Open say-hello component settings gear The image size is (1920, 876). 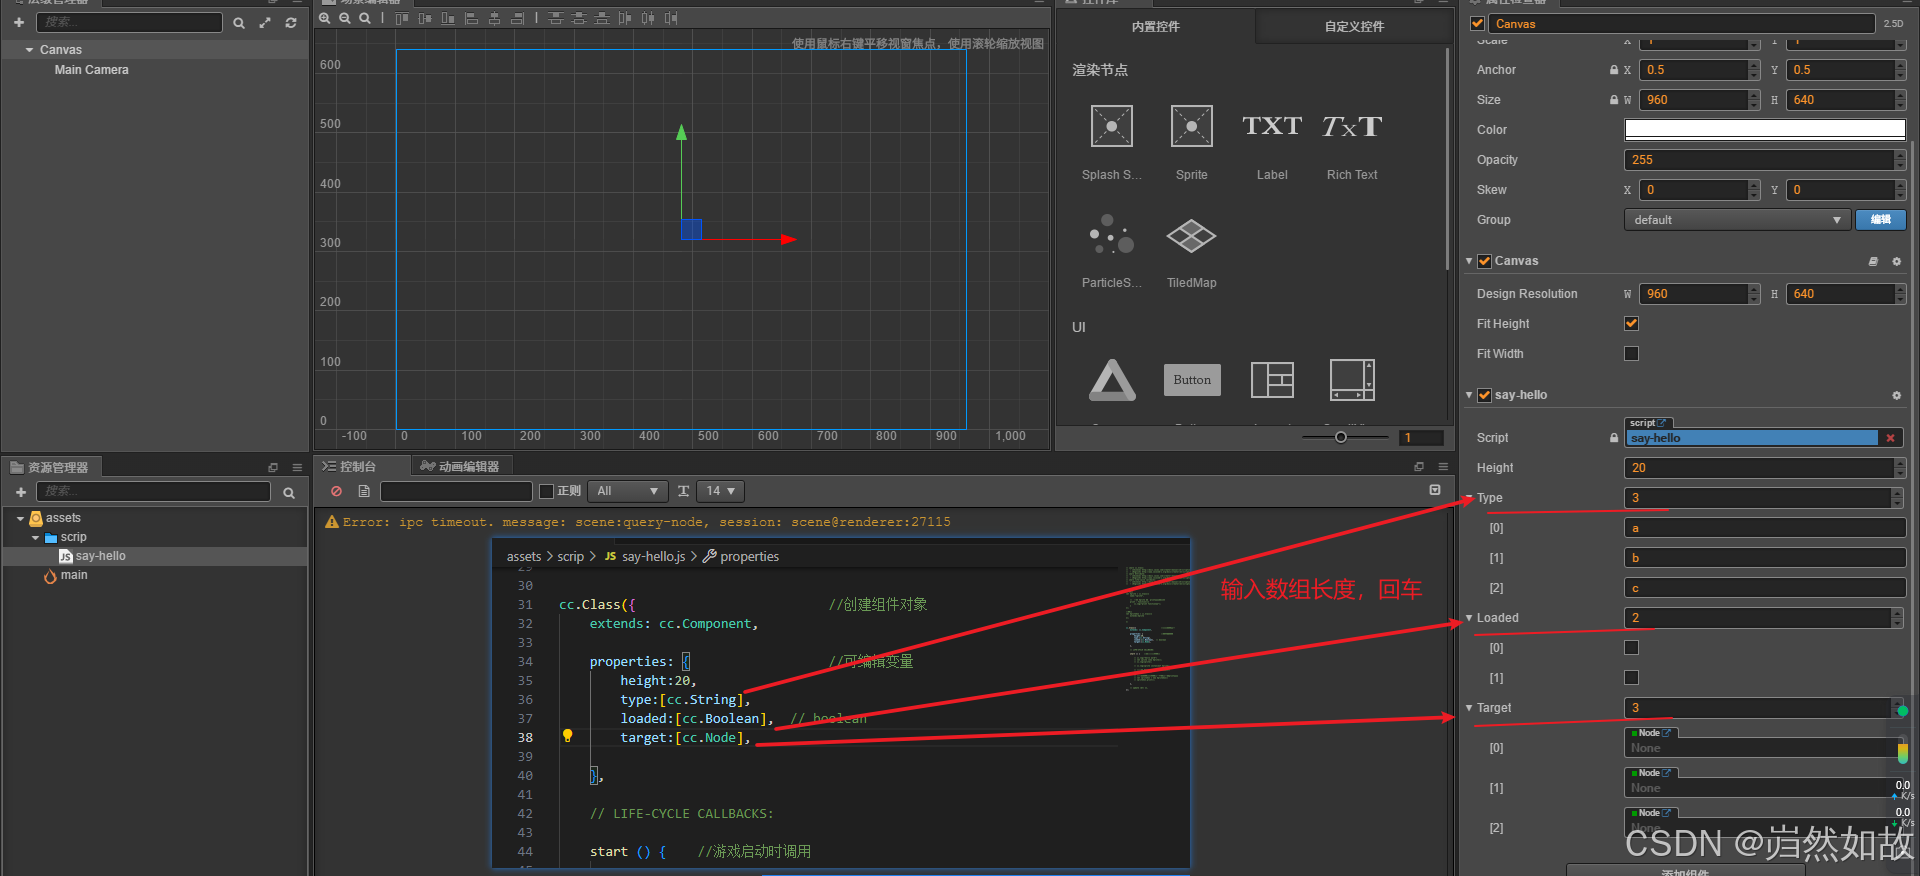click(x=1896, y=395)
